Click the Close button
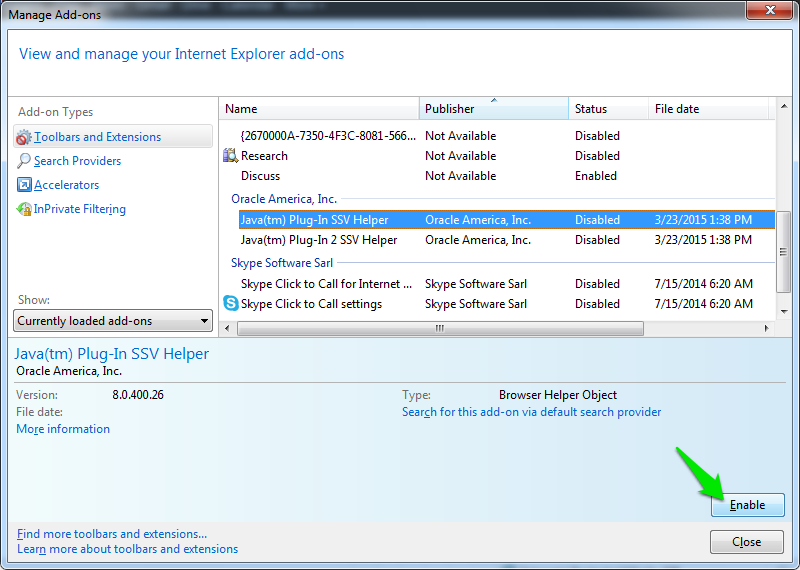The height and width of the screenshot is (570, 800). point(746,541)
